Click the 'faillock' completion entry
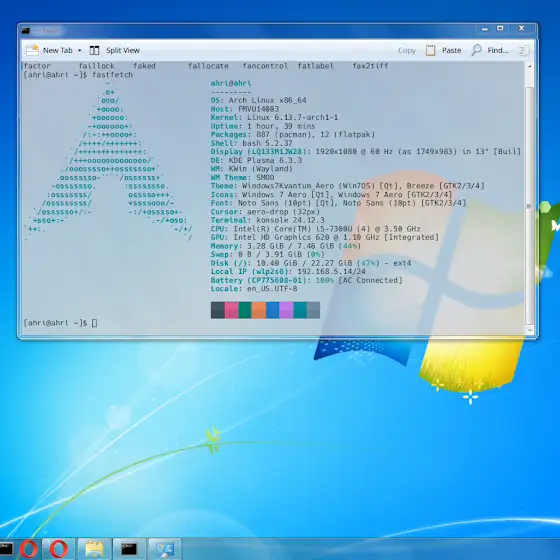Image resolution: width=560 pixels, height=560 pixels. coord(96,66)
